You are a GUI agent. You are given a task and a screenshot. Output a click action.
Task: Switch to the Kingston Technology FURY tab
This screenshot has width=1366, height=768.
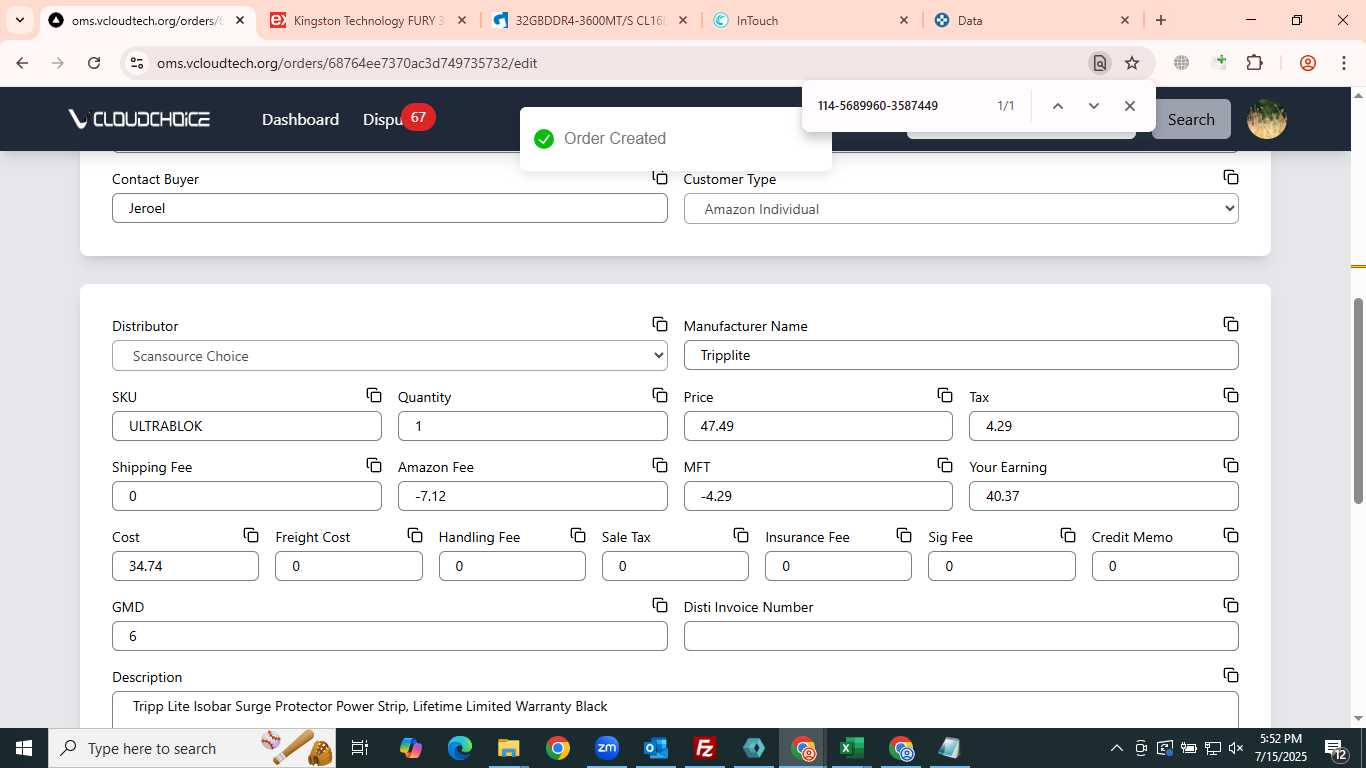(366, 20)
